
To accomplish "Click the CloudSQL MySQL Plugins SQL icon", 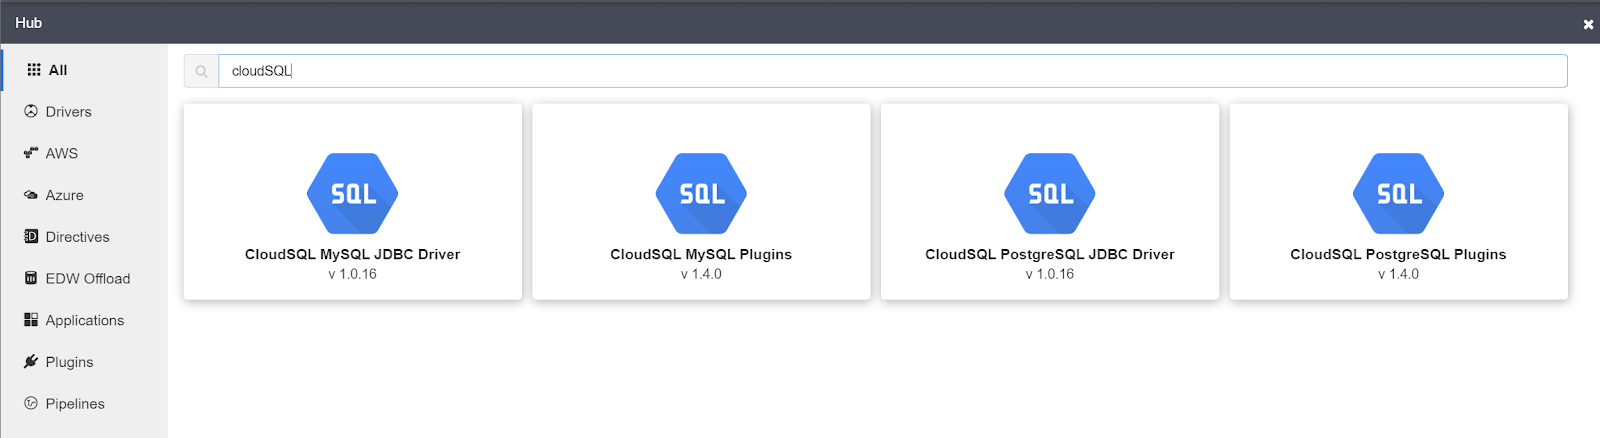I will point(701,193).
